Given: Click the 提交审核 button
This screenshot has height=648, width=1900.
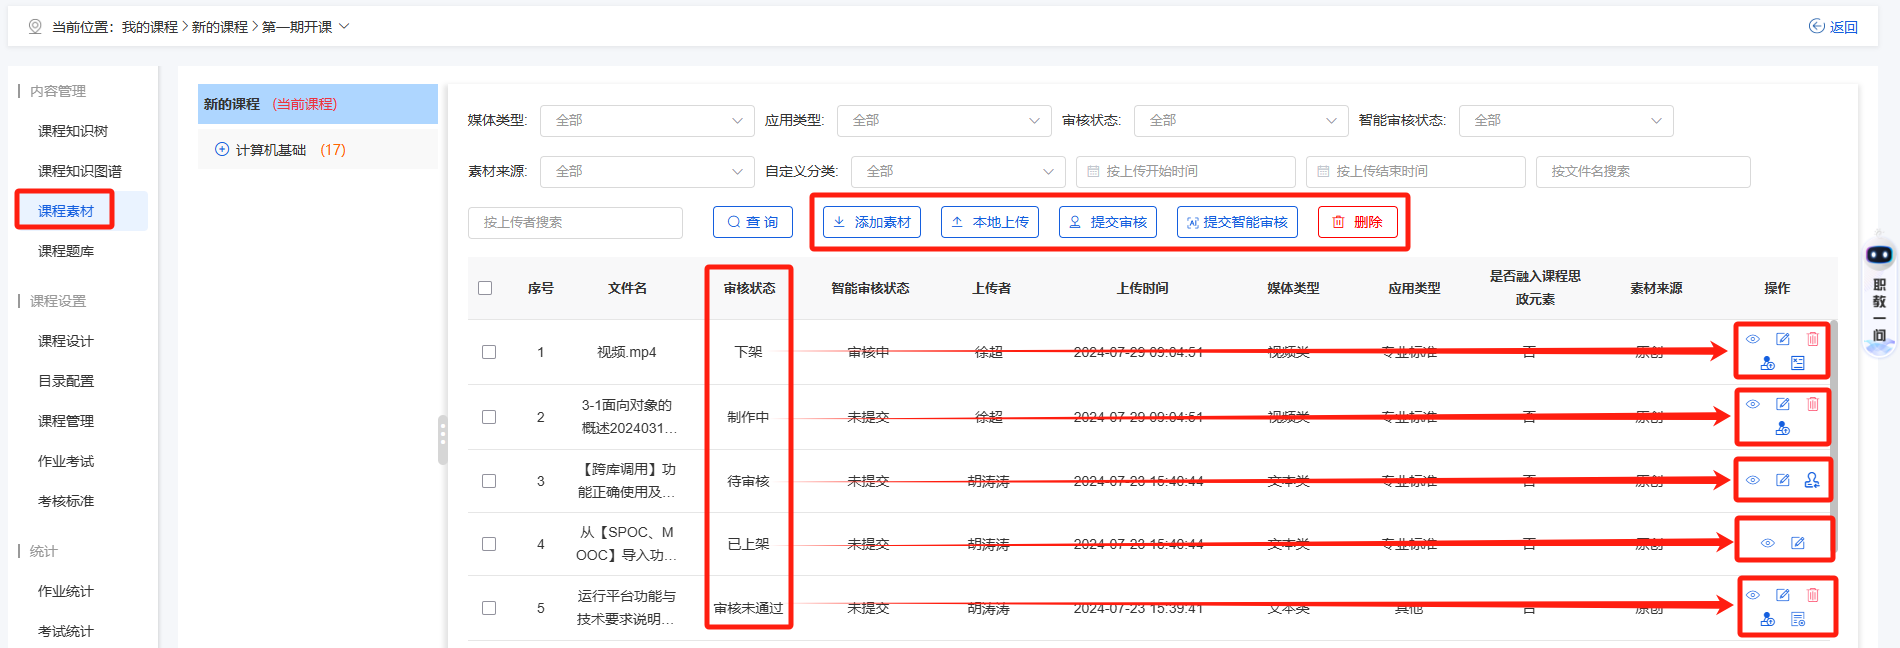Looking at the screenshot, I should click(1108, 222).
